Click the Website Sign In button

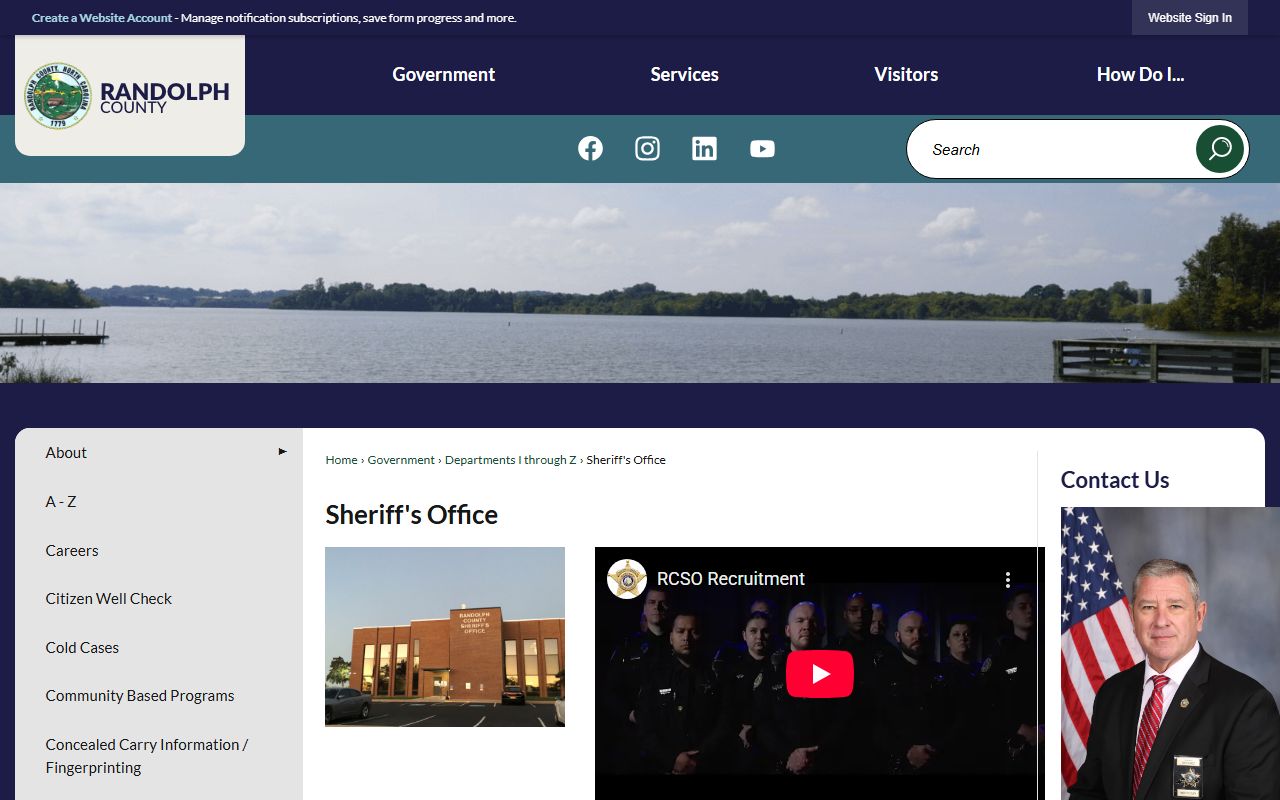tap(1190, 18)
